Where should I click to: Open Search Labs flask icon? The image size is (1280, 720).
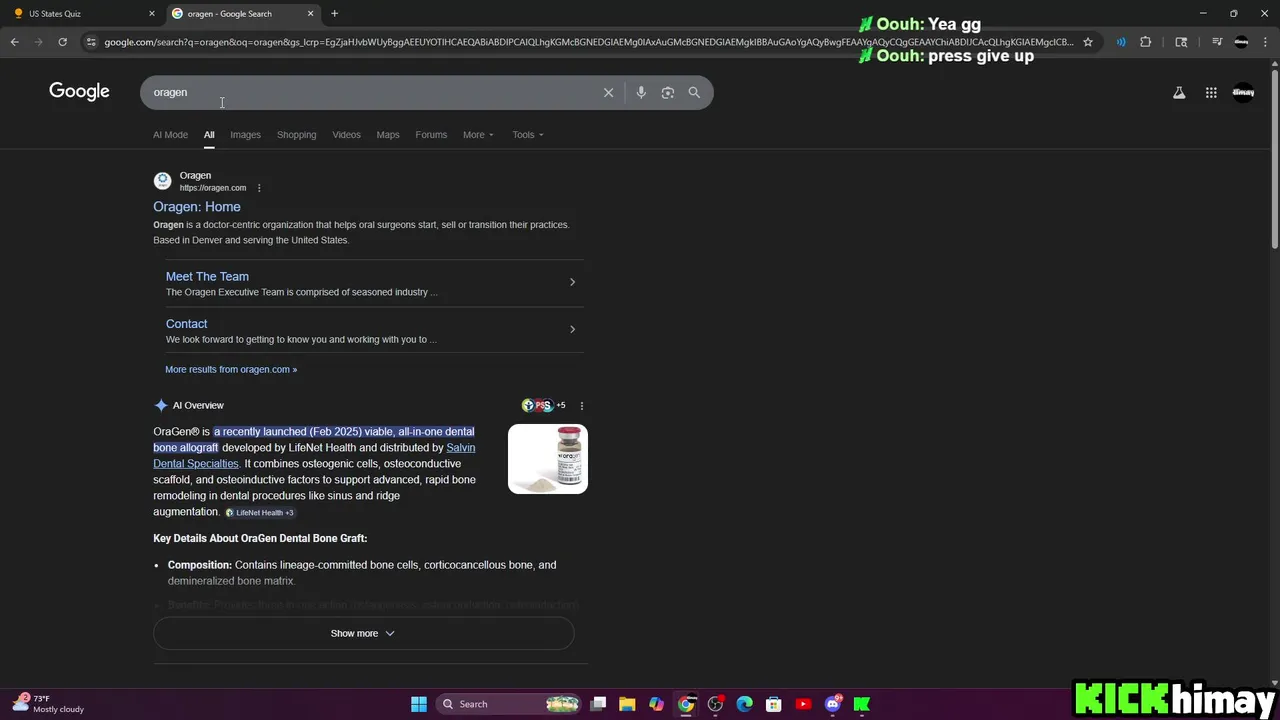(1179, 92)
